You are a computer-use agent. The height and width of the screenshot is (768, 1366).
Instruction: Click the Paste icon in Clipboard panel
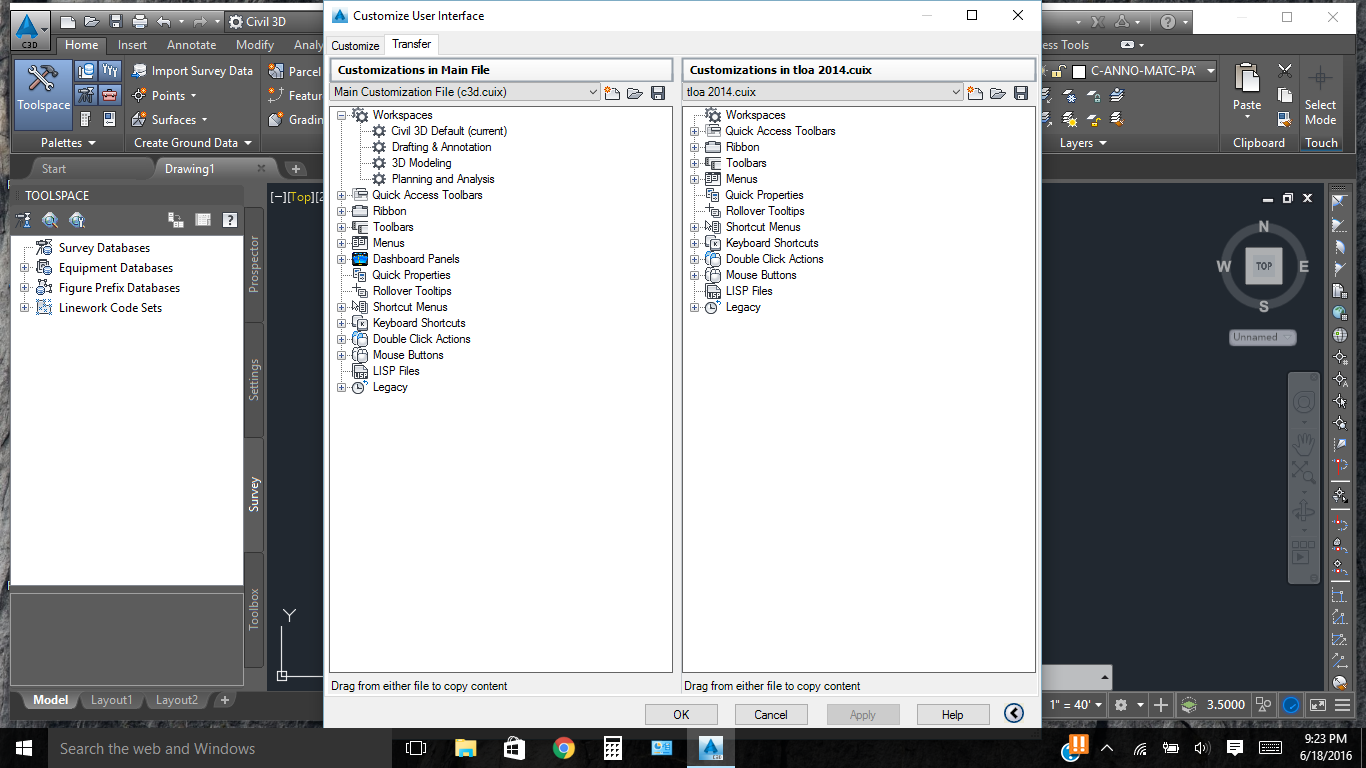click(1247, 79)
